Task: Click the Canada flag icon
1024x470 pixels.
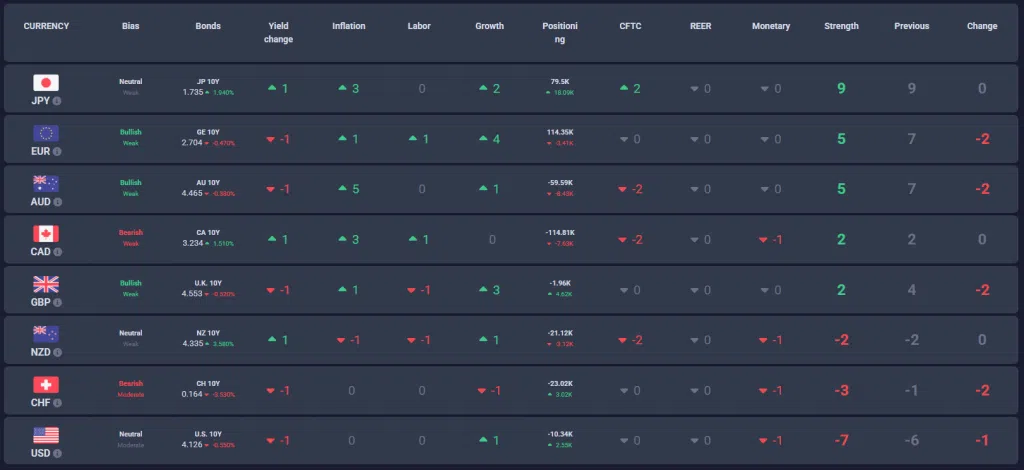Action: [46, 233]
